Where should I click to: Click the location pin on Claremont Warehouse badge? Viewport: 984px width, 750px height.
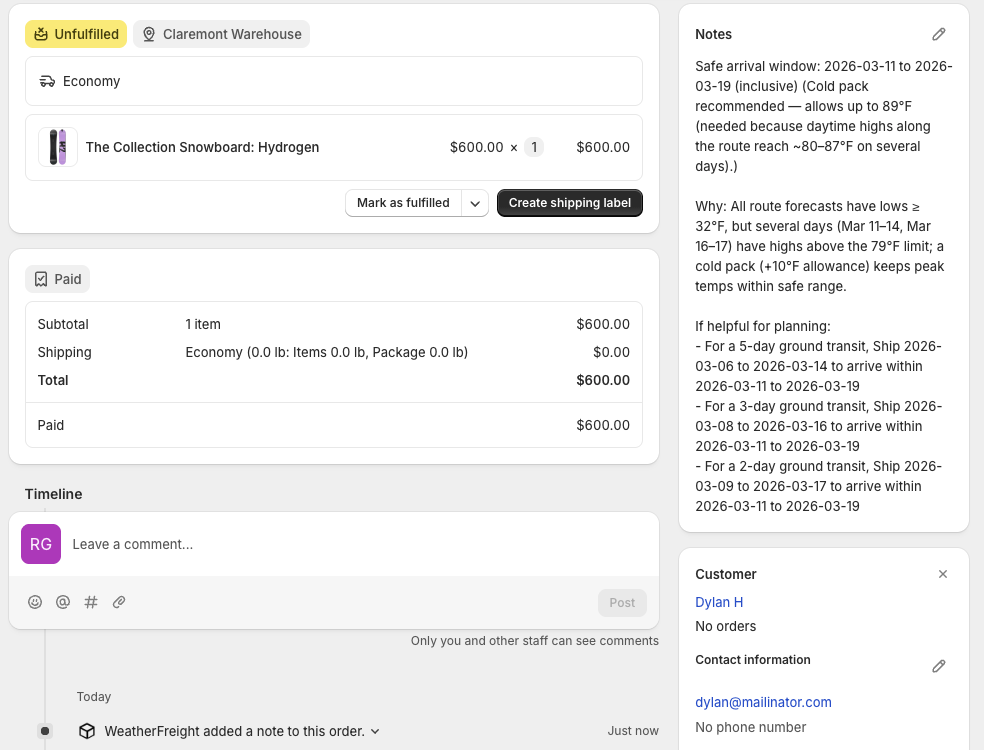(148, 33)
